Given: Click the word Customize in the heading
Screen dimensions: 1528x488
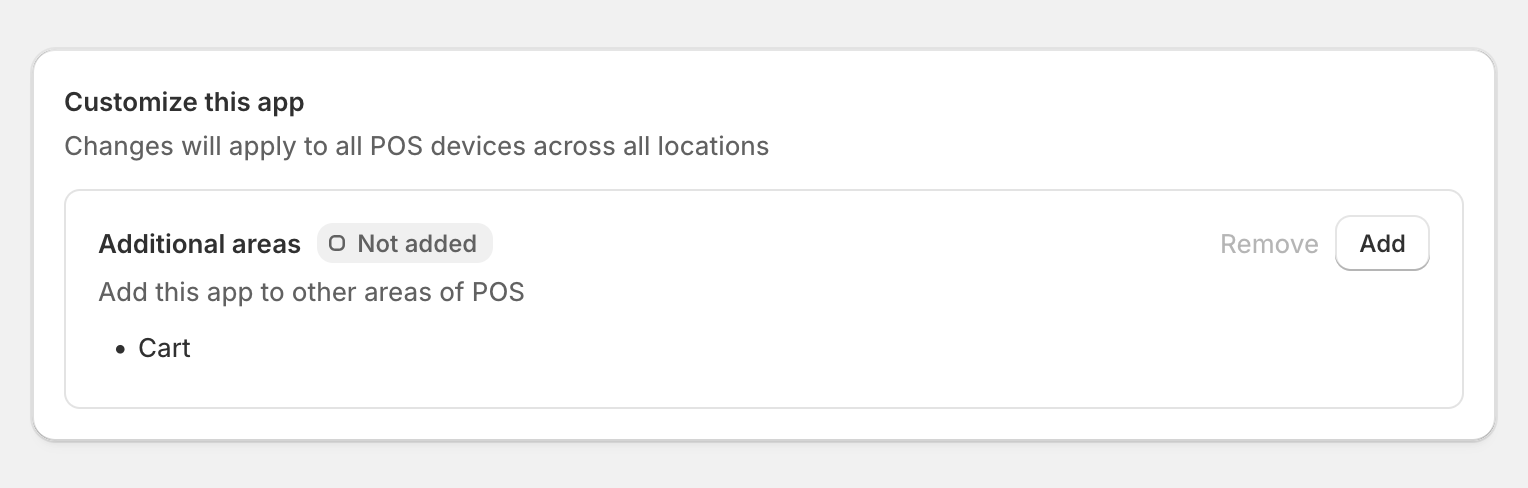Looking at the screenshot, I should (127, 102).
